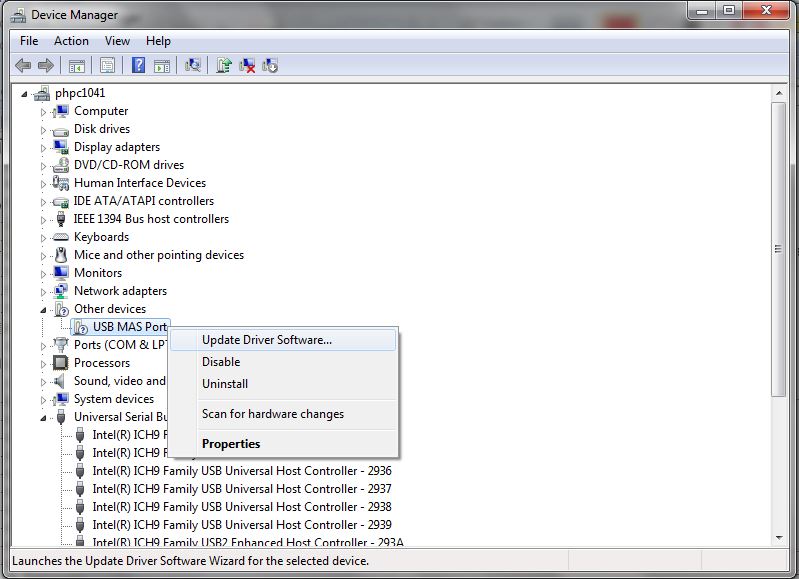This screenshot has width=799, height=579.
Task: Click the vertical scrollbar up arrow
Action: tap(779, 93)
